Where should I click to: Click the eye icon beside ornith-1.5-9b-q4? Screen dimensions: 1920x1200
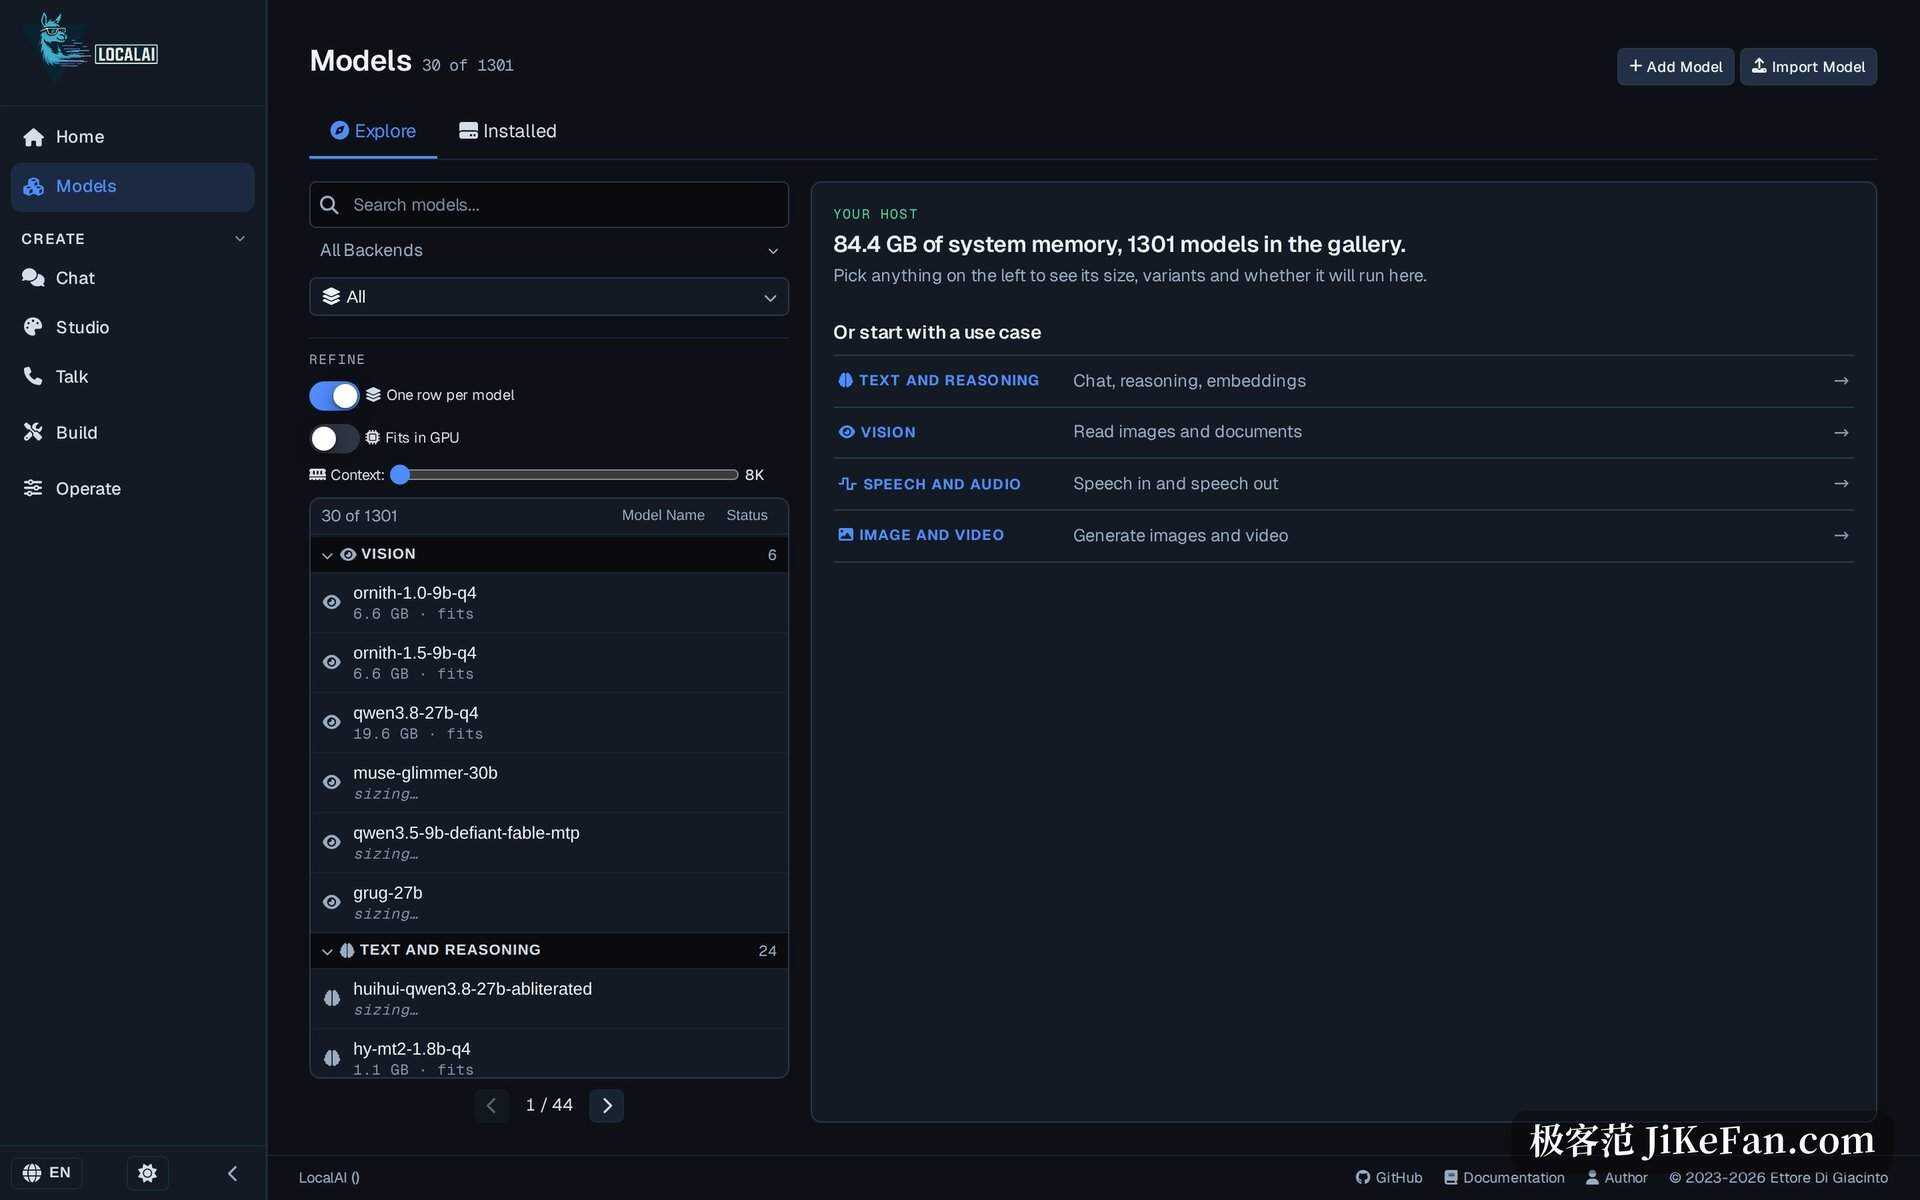[x=332, y=662]
